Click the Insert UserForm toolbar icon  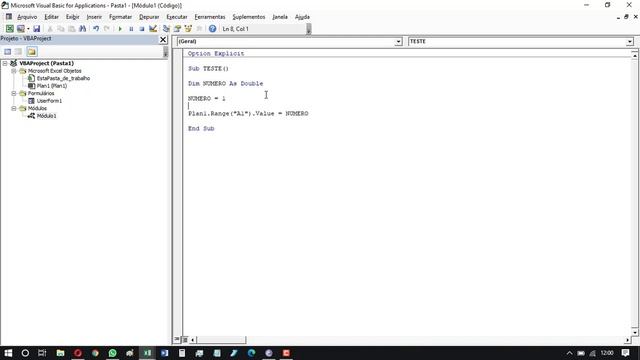click(x=20, y=29)
